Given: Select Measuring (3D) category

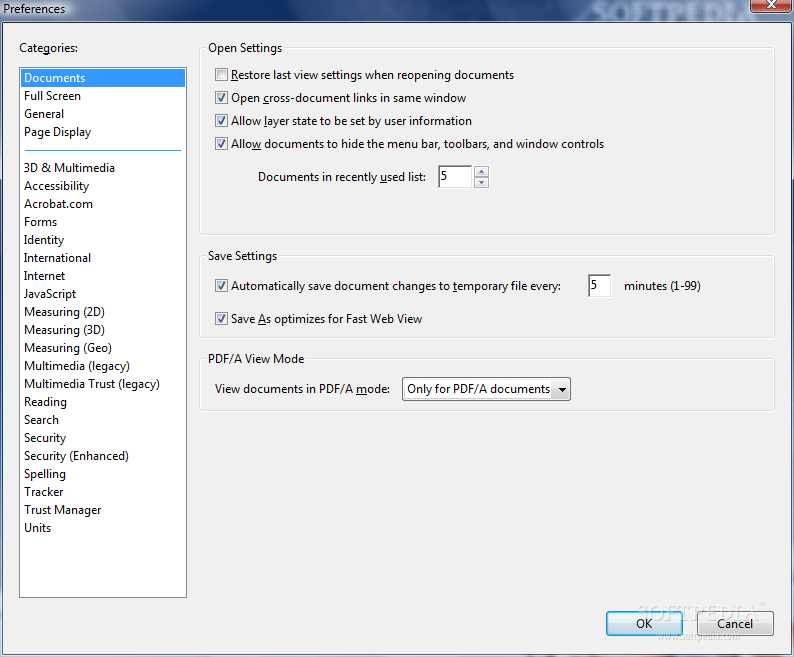Looking at the screenshot, I should [x=103, y=330].
